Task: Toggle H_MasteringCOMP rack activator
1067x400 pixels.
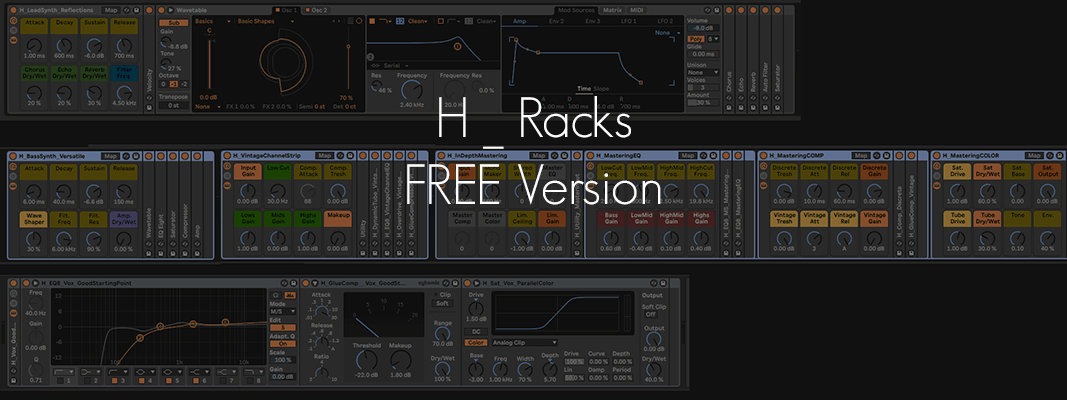Action: (x=765, y=156)
